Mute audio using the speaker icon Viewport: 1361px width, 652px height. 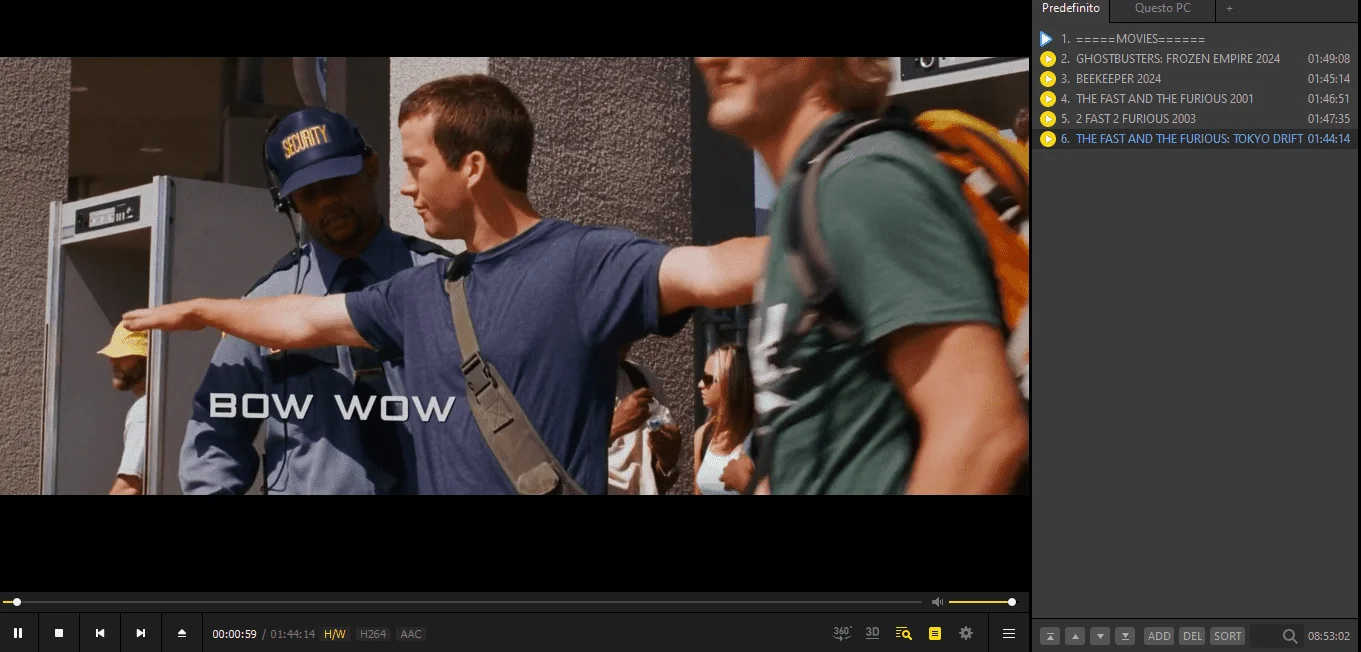click(937, 602)
